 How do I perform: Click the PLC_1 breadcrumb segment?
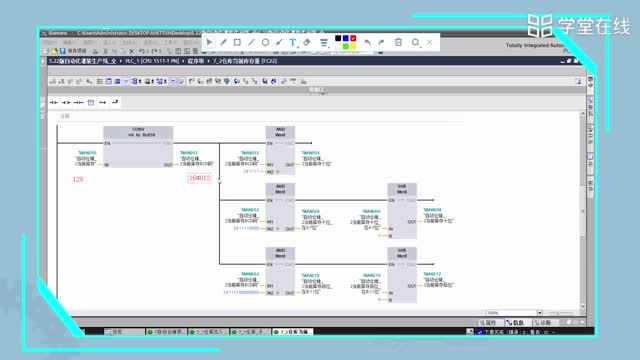click(x=152, y=61)
